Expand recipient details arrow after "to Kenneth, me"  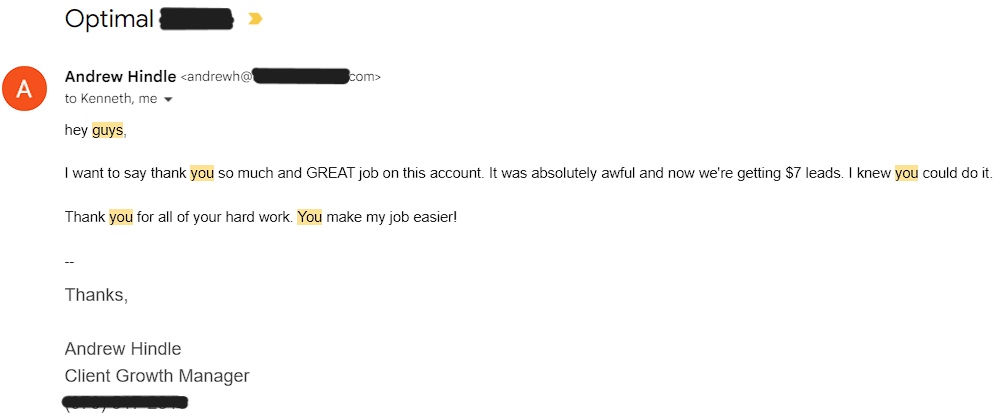point(168,100)
